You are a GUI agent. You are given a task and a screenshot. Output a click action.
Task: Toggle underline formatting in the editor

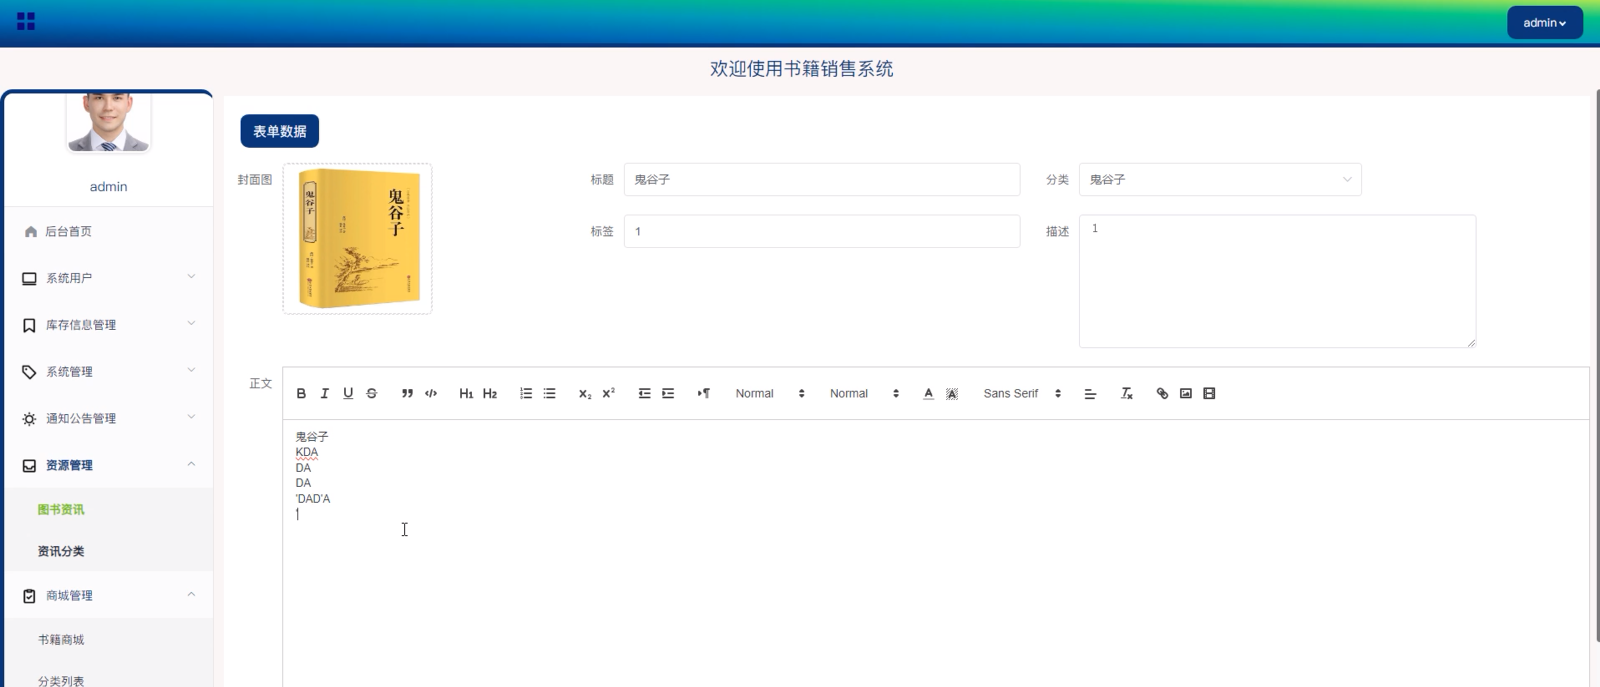tap(348, 394)
